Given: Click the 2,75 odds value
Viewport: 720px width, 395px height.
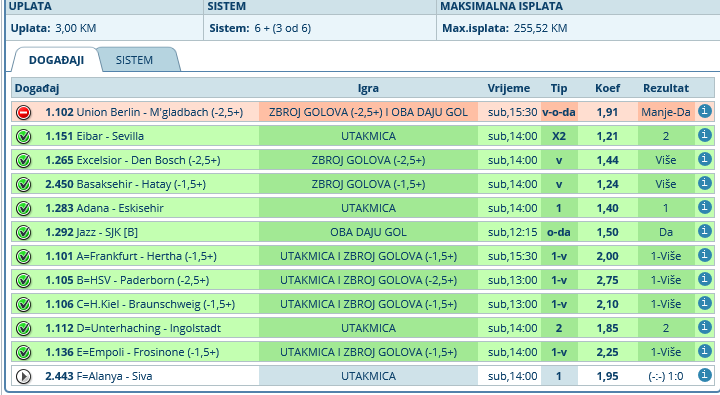Looking at the screenshot, I should (608, 280).
